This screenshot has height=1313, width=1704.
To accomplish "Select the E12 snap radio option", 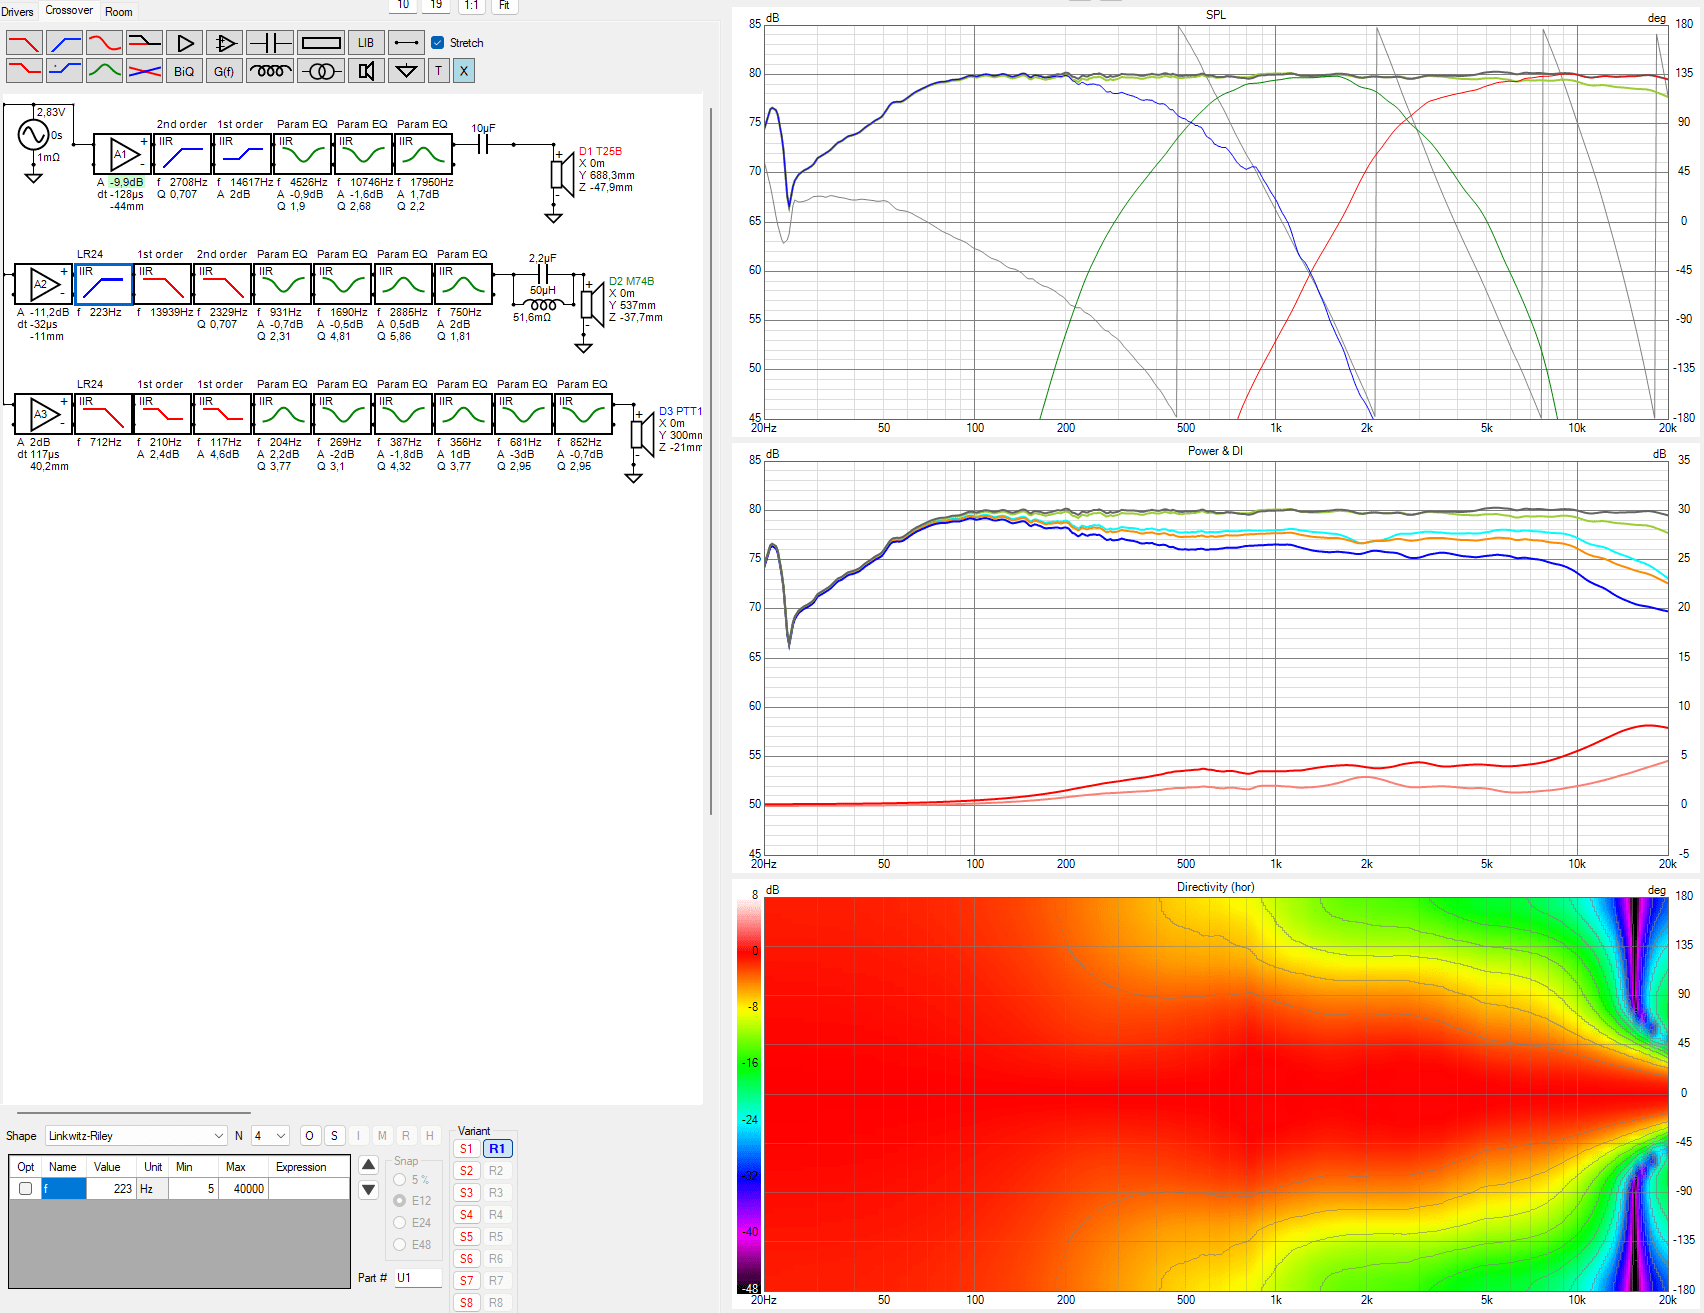I will click(x=400, y=1201).
